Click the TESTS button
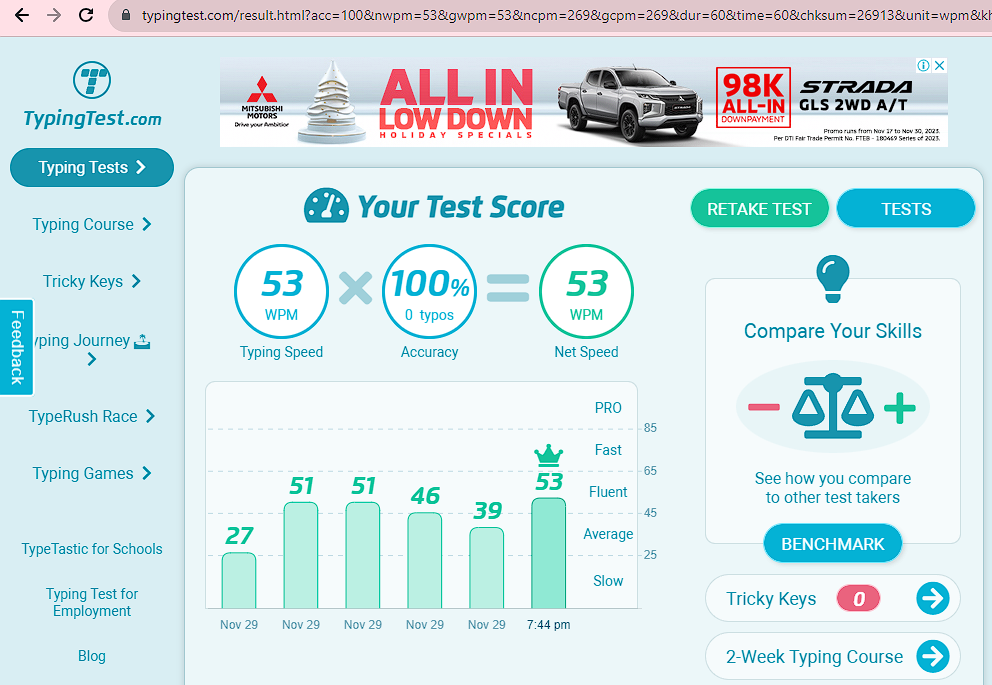992x685 pixels. click(905, 209)
